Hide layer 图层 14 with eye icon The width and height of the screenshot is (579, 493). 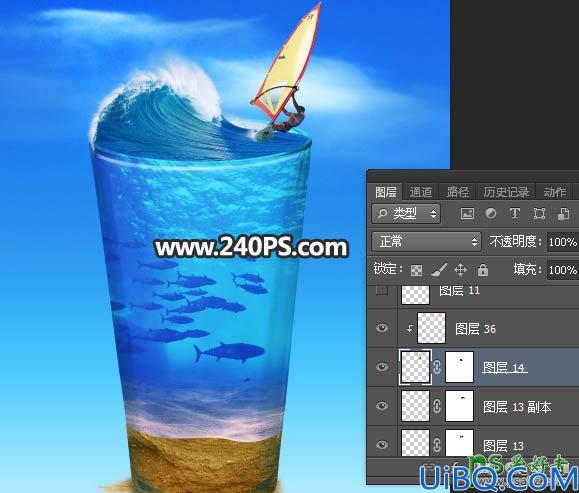tap(382, 367)
